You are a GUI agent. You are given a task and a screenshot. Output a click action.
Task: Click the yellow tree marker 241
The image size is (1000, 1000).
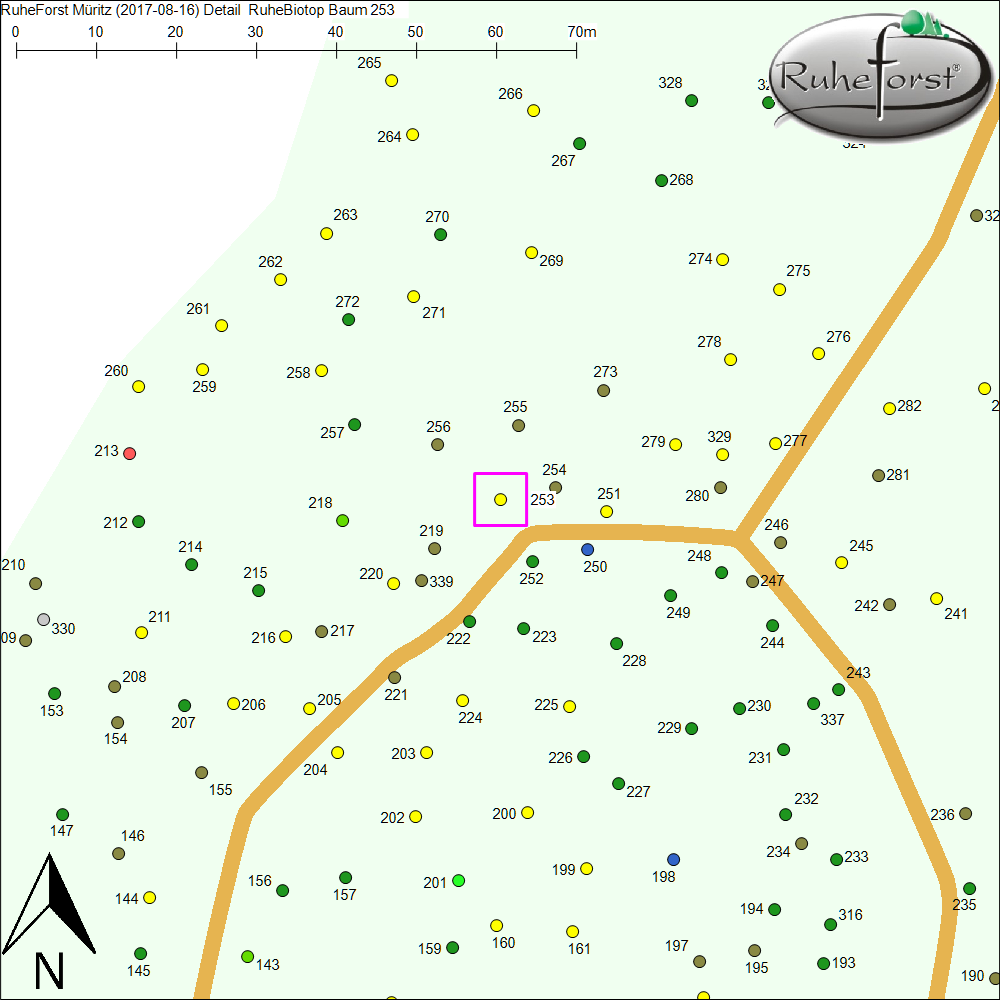[936, 598]
